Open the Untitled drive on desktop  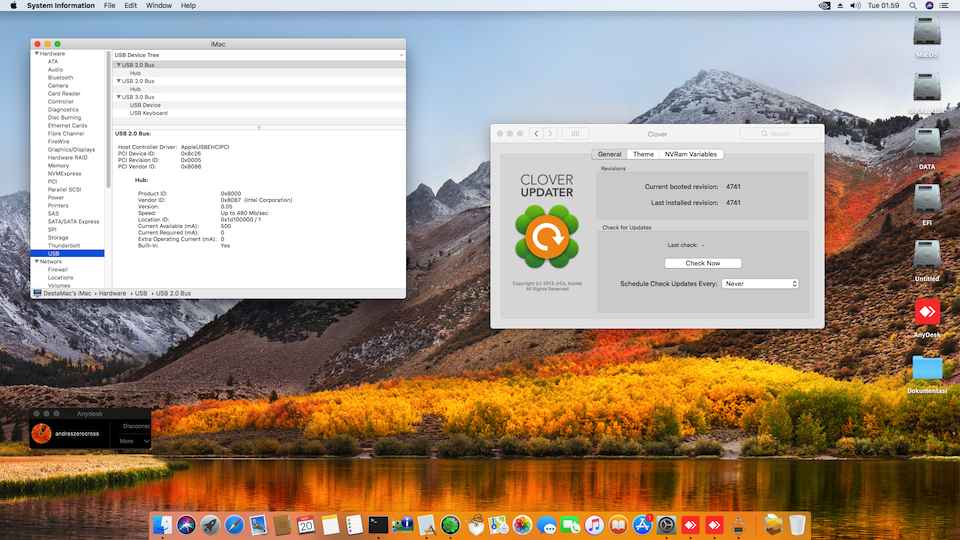pyautogui.click(x=927, y=255)
